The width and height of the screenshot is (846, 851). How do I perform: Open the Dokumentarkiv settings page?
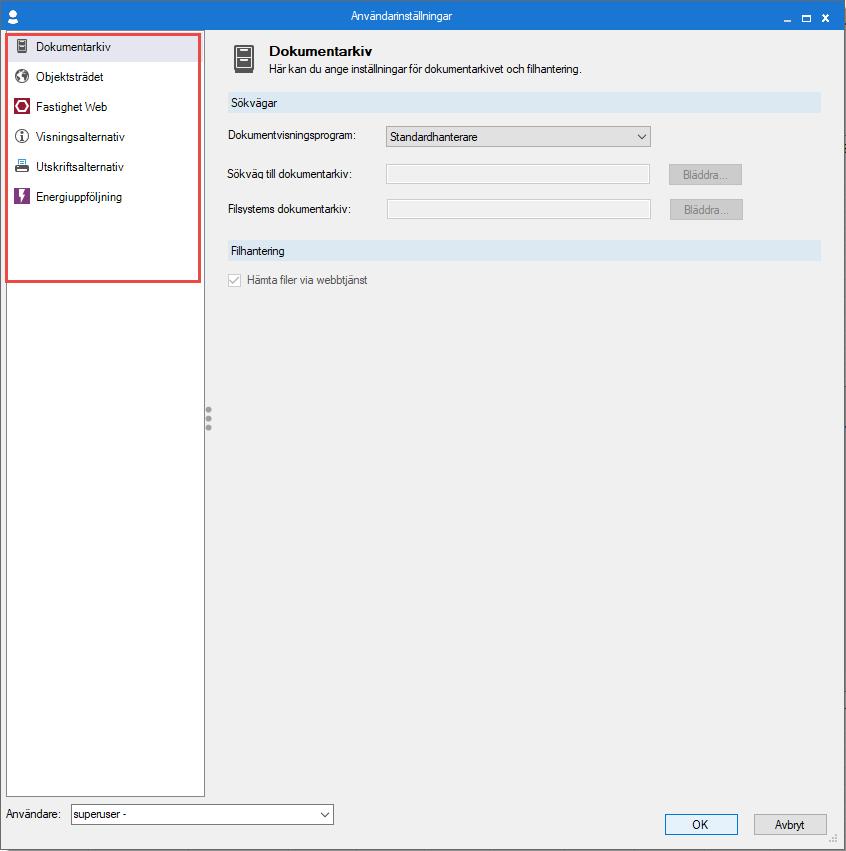click(103, 47)
